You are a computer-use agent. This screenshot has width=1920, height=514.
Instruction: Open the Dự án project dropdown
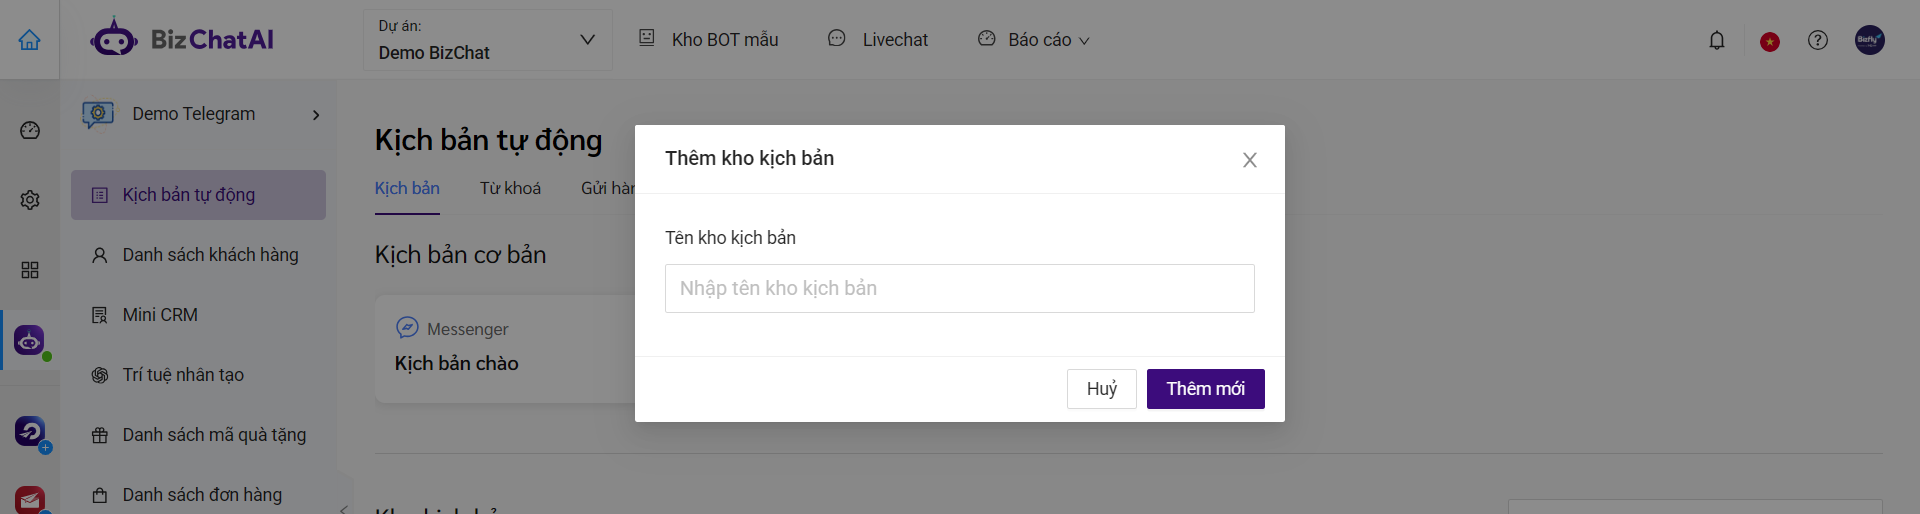487,40
